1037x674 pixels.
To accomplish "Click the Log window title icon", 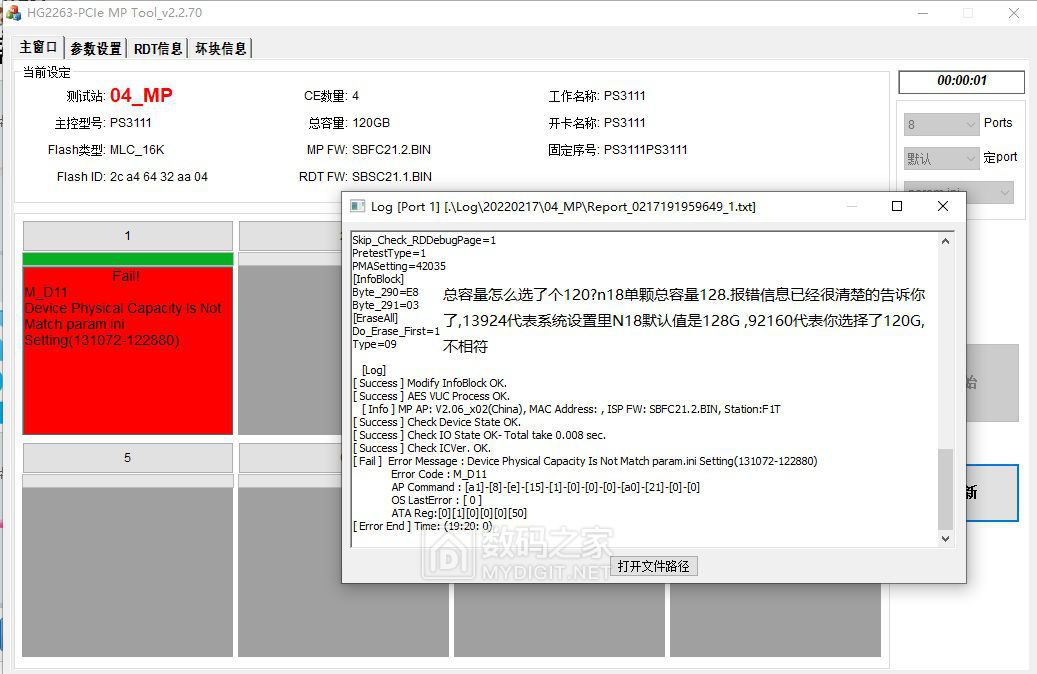I will click(x=358, y=206).
